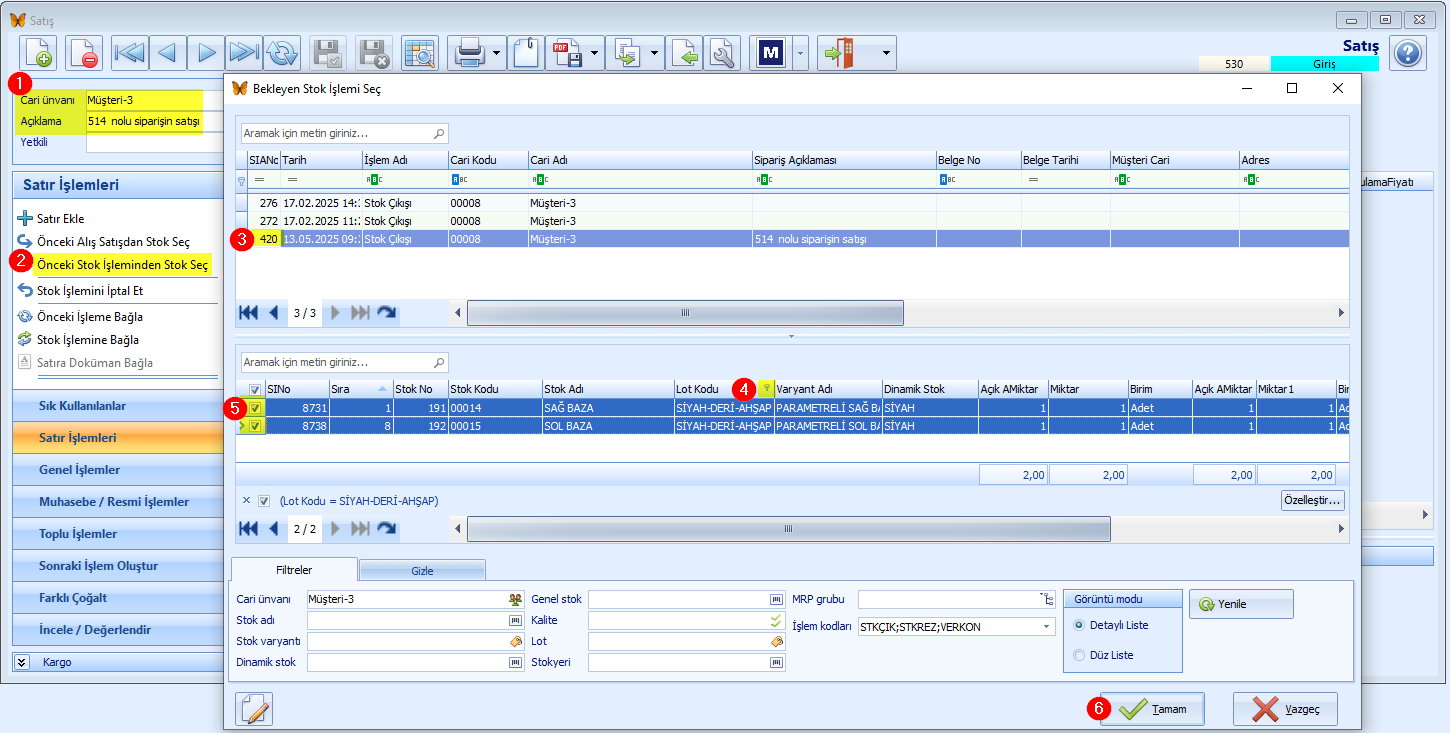Image resolution: width=1450 pixels, height=733 pixels.
Task: Go to first page in lower grid pager
Action: (x=248, y=528)
